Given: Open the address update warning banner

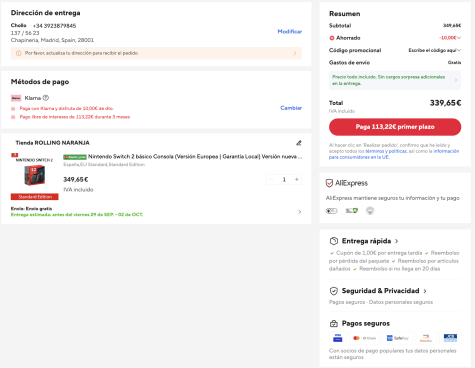Looking at the screenshot, I should tap(156, 53).
